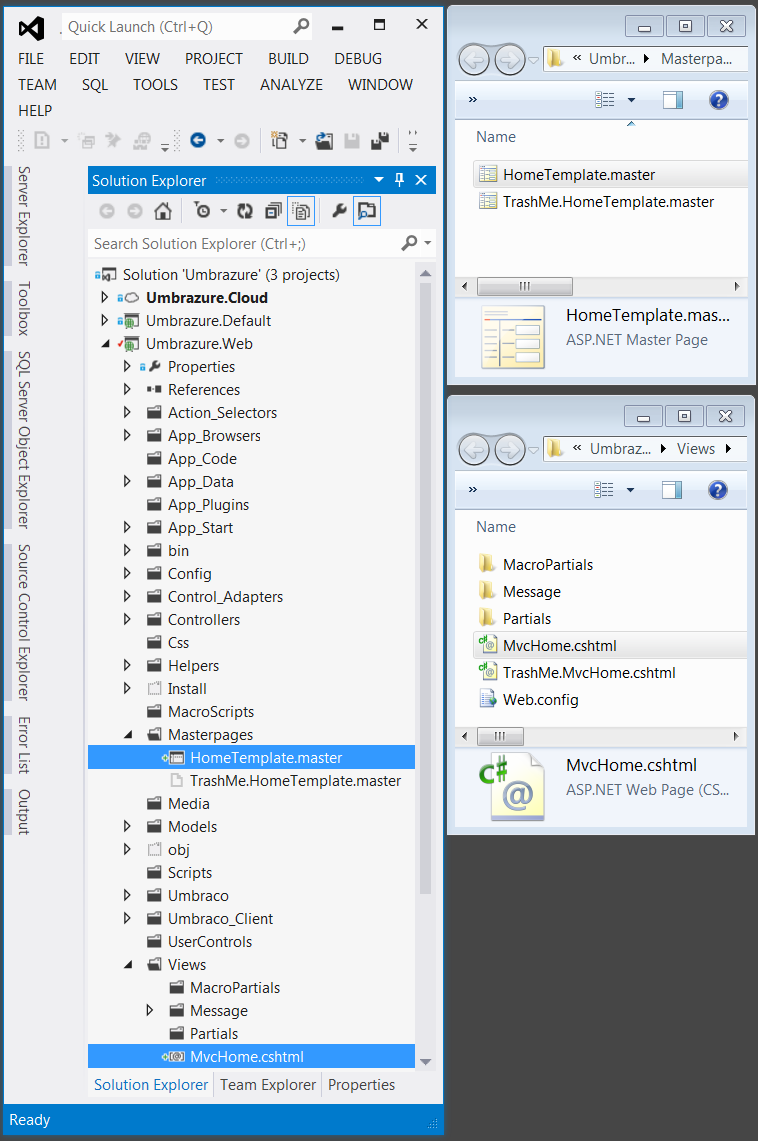The height and width of the screenshot is (1141, 758).
Task: Click the Navigate Backward toolbar arrow
Action: 198,141
